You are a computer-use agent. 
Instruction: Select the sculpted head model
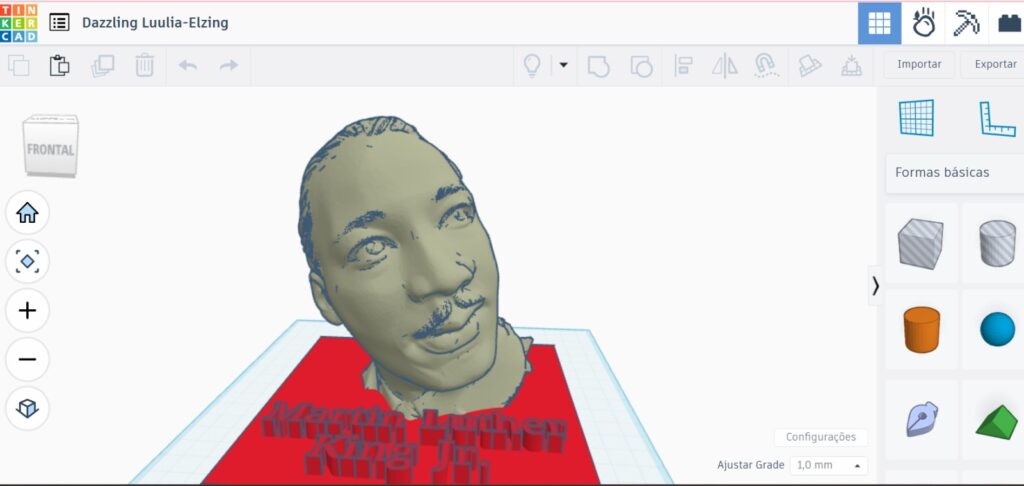tap(405, 261)
